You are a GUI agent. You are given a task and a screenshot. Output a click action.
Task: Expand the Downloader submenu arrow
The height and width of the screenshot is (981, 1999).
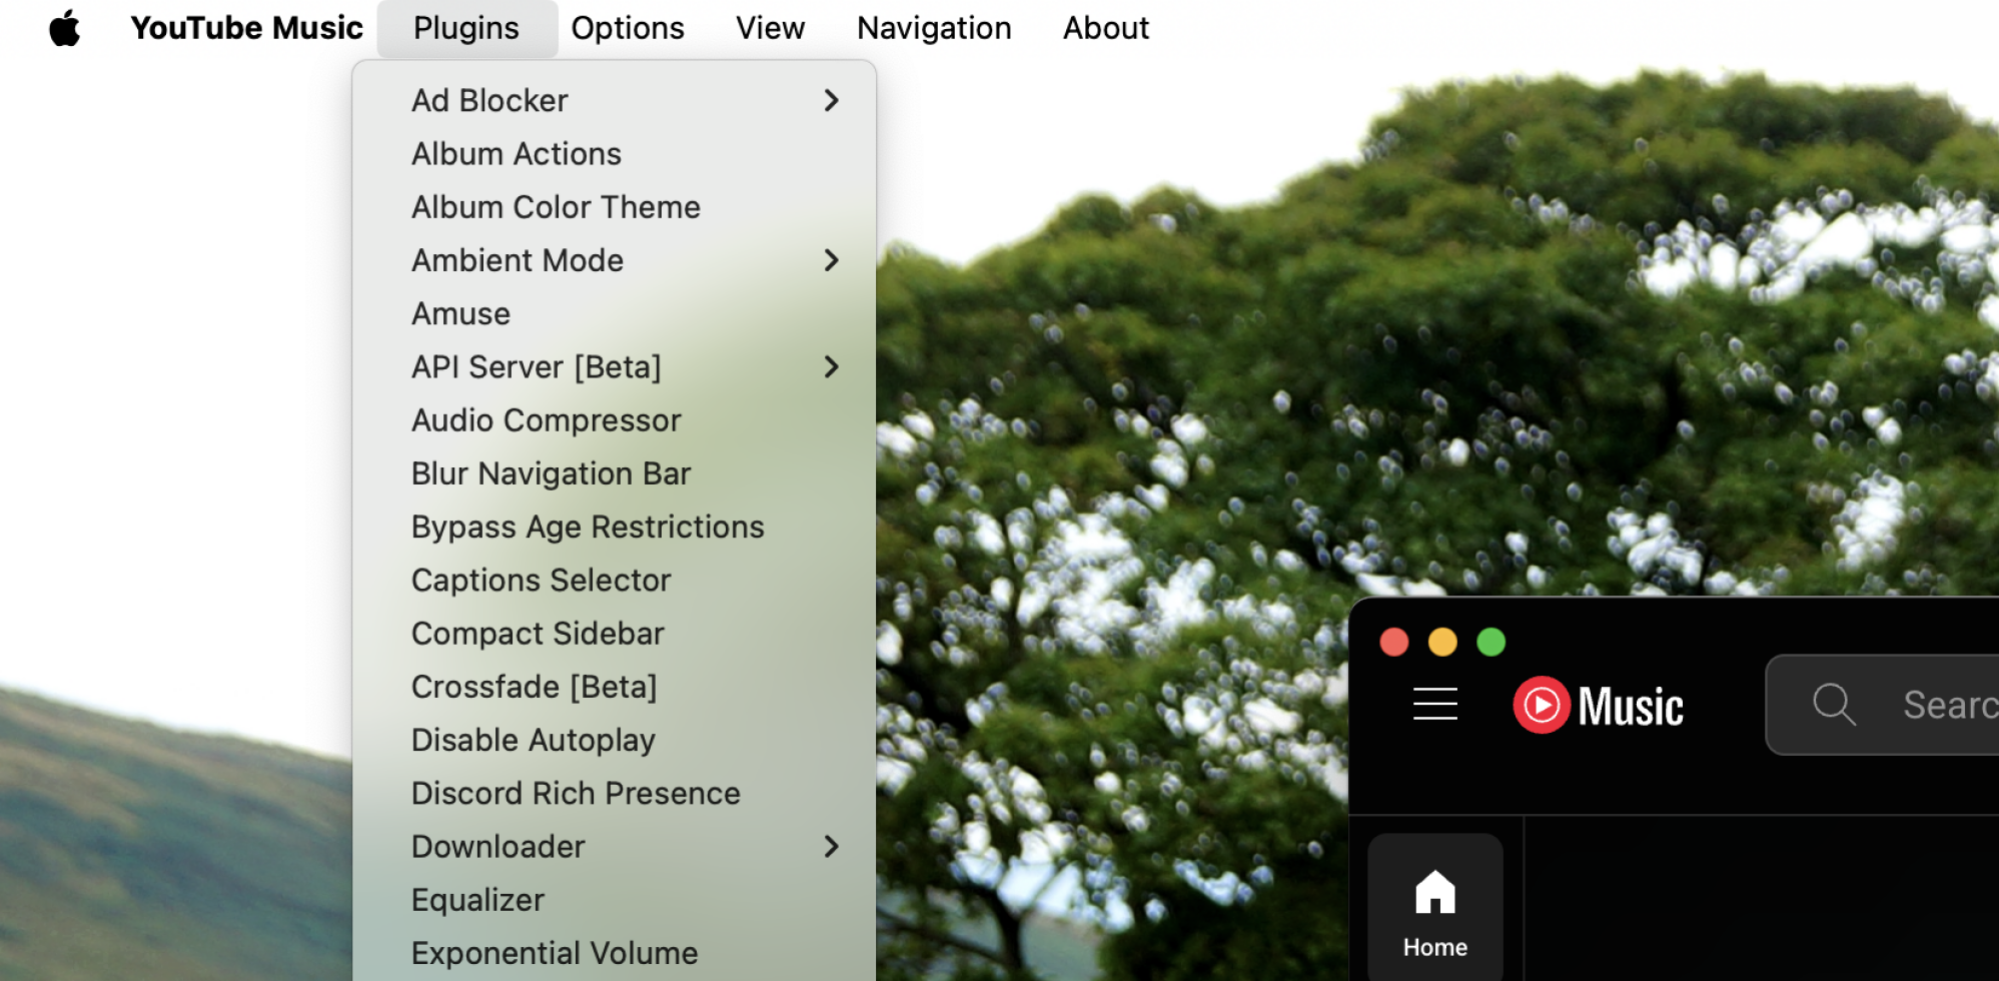pyautogui.click(x=831, y=847)
